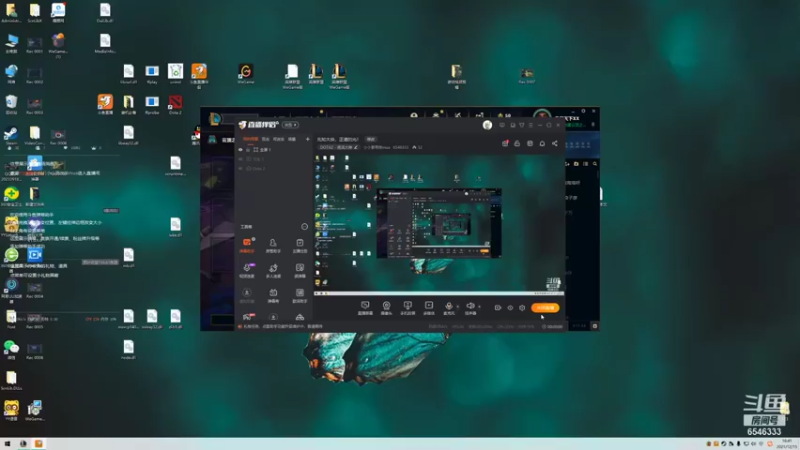Open mode dropdown beside the app logo
This screenshot has width=800, height=450.
click(x=290, y=125)
